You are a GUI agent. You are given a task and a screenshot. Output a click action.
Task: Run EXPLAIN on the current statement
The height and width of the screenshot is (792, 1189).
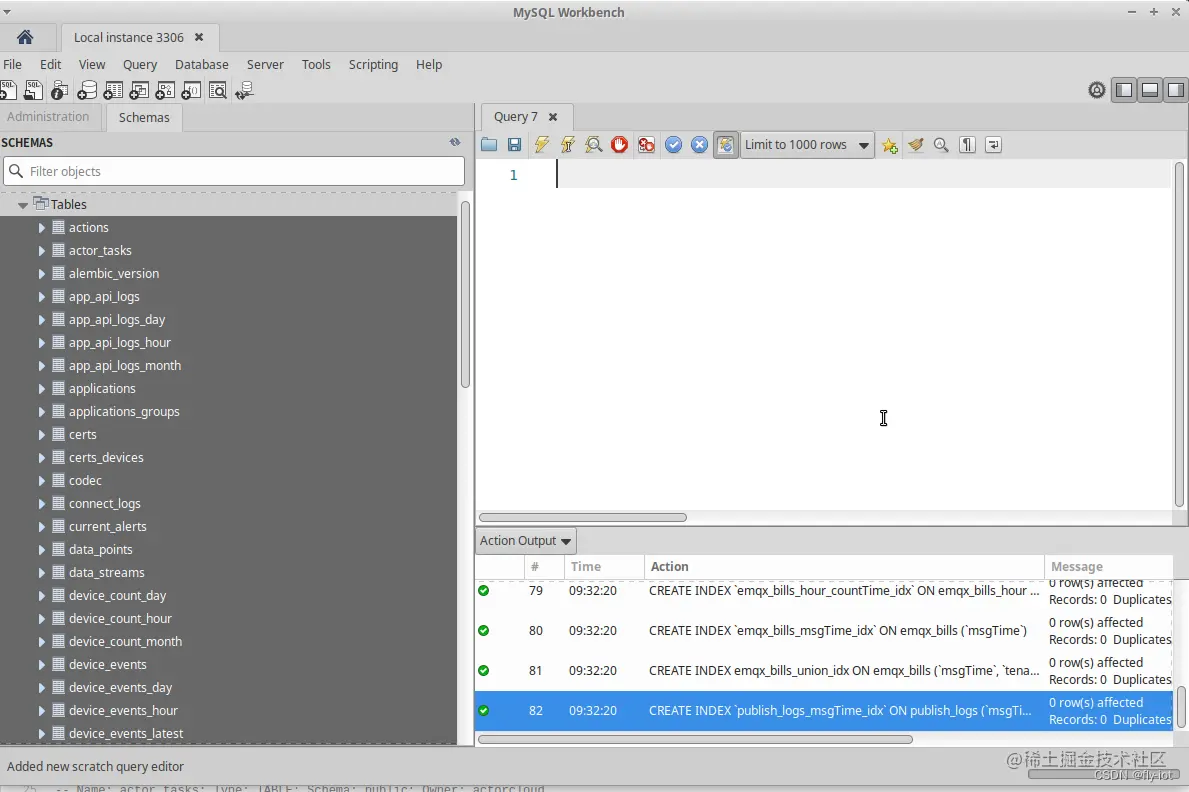point(594,145)
